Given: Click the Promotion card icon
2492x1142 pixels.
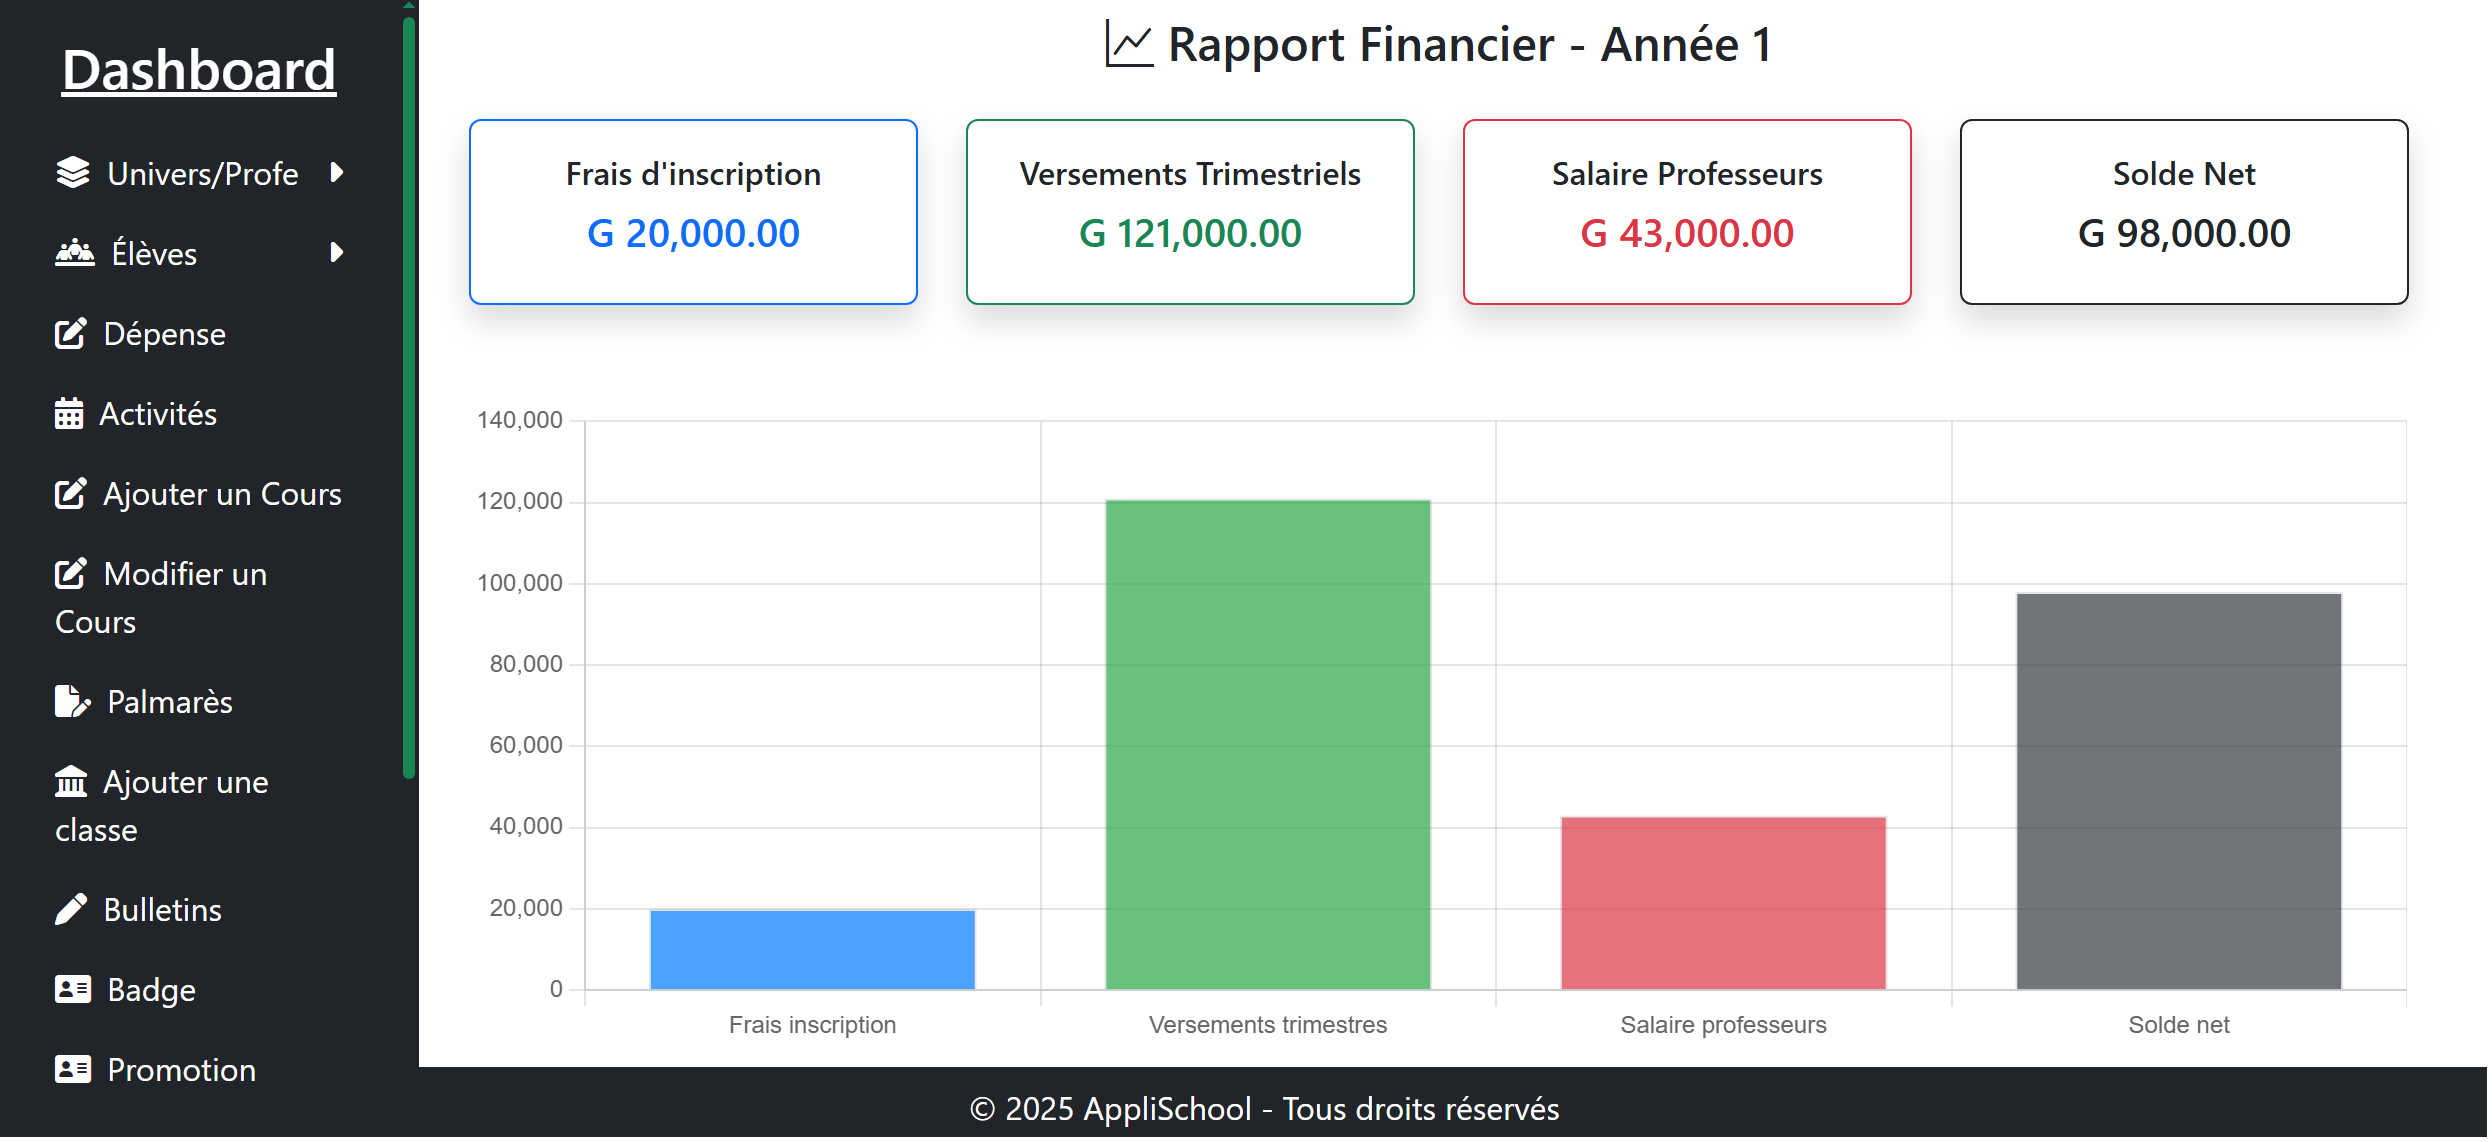Looking at the screenshot, I should (x=73, y=1070).
